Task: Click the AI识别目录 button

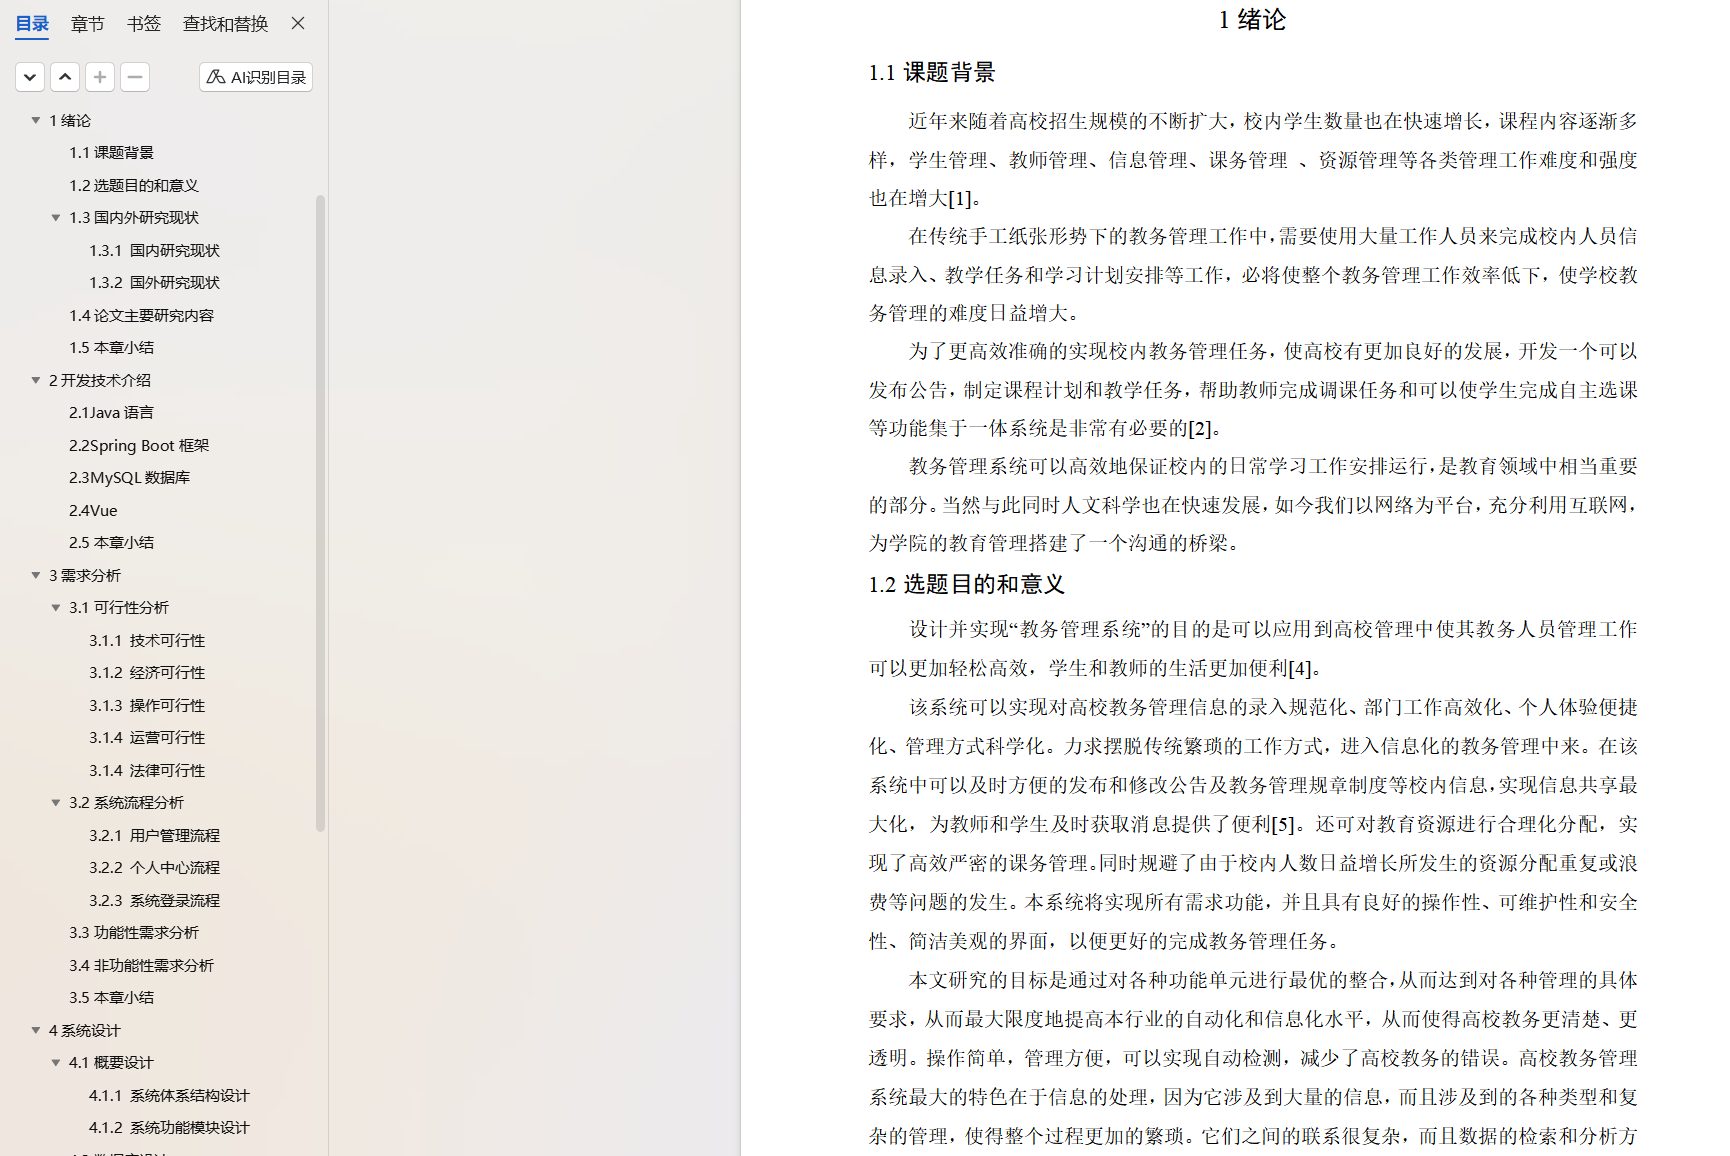Action: (x=256, y=77)
